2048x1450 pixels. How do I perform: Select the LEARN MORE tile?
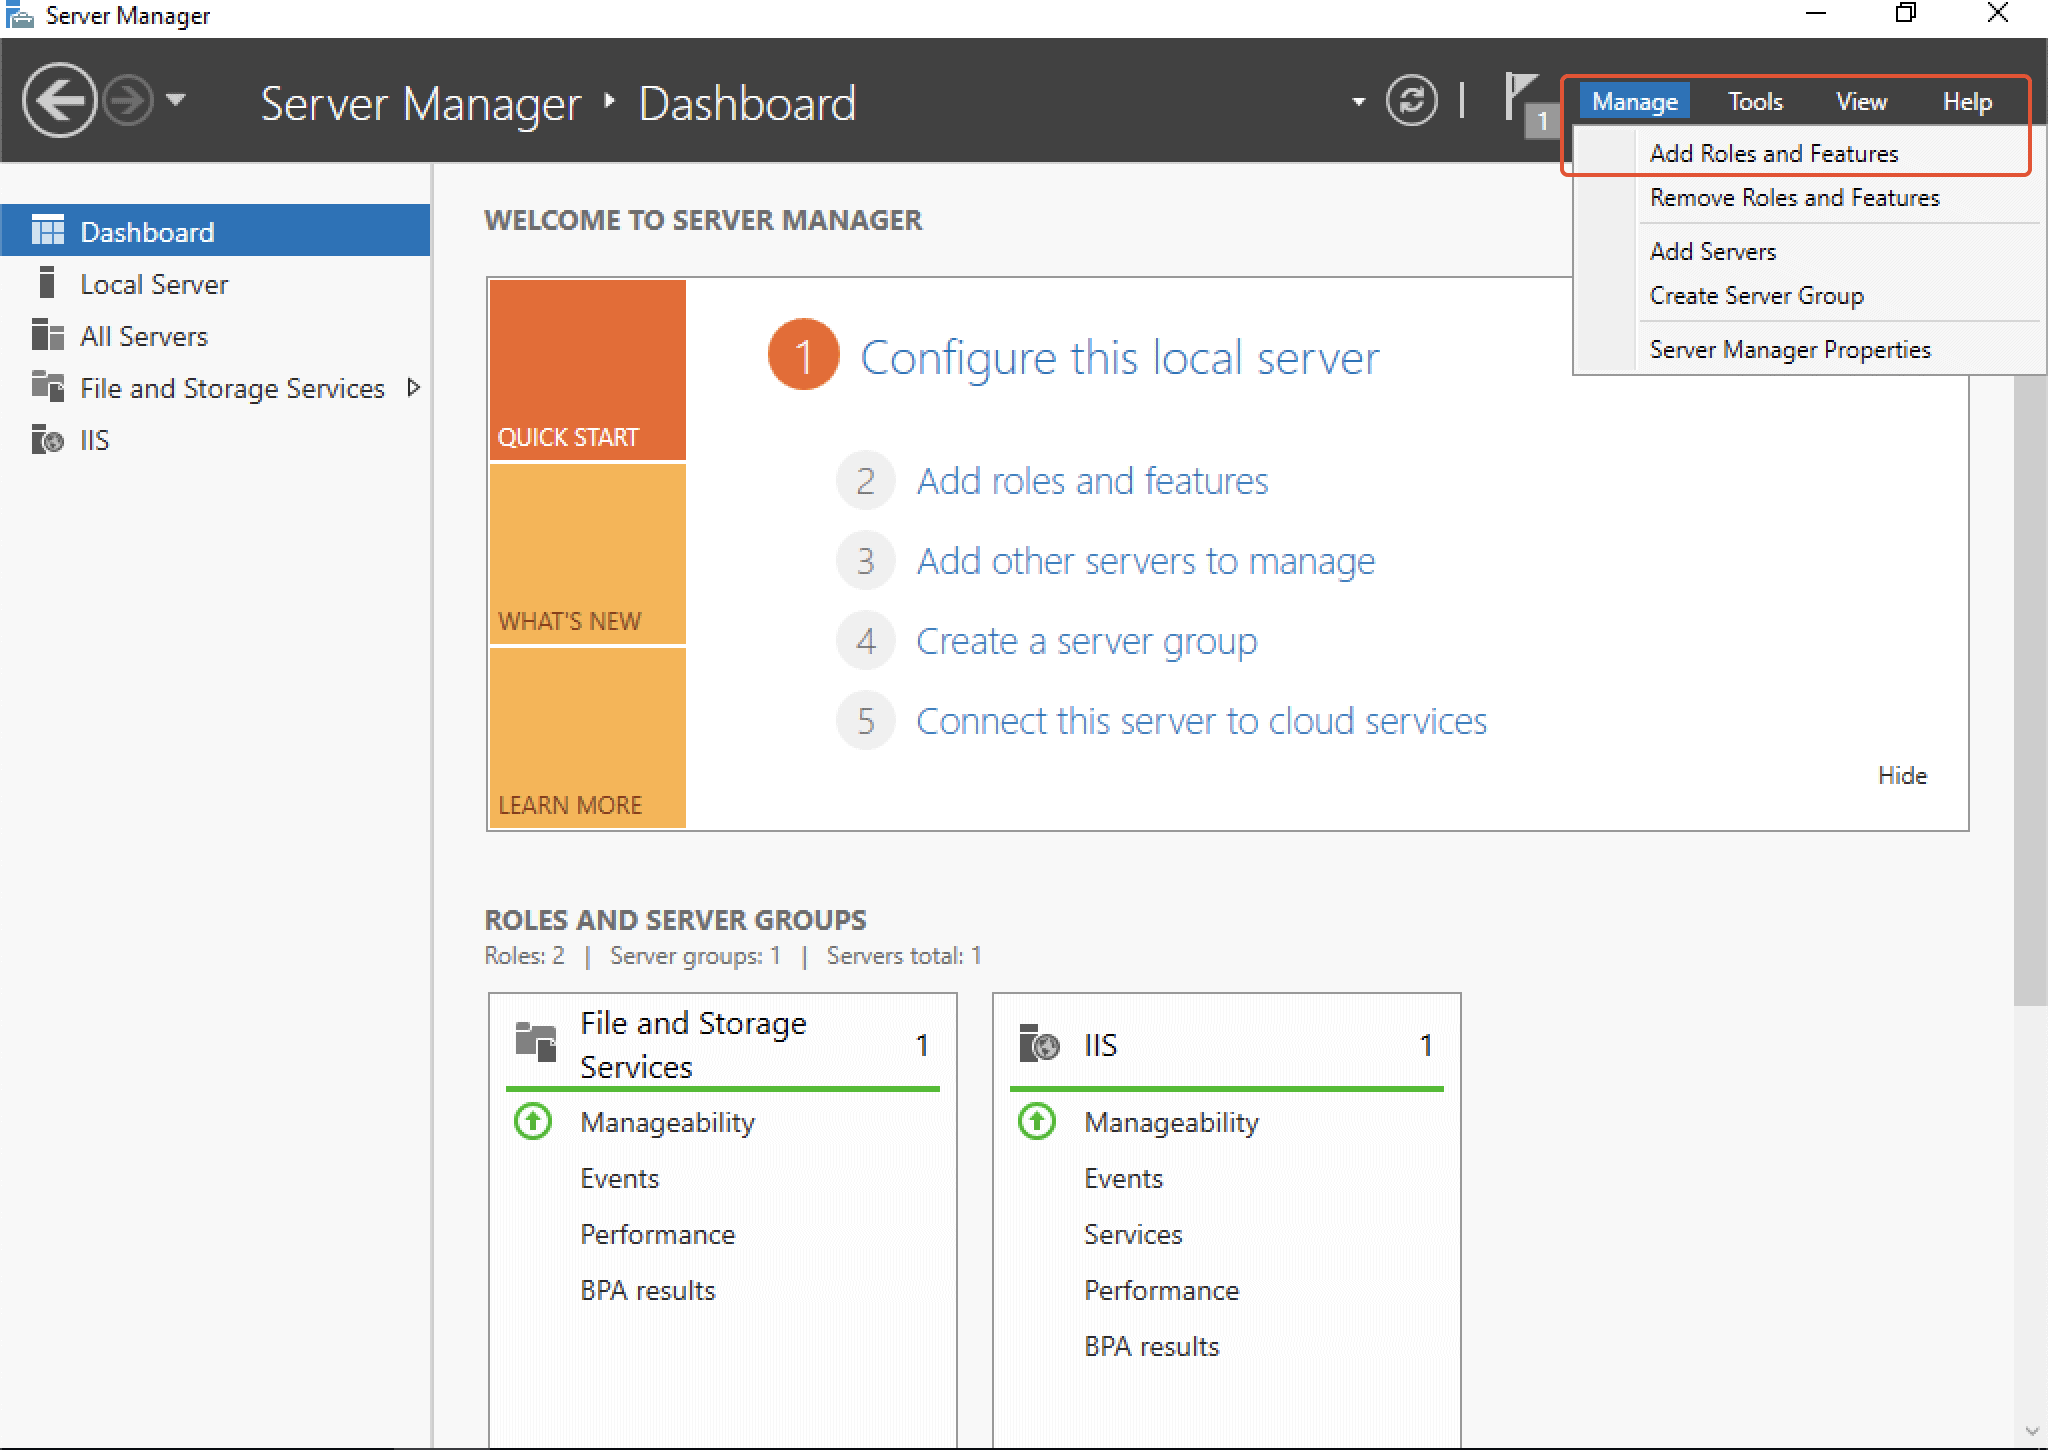pos(587,738)
